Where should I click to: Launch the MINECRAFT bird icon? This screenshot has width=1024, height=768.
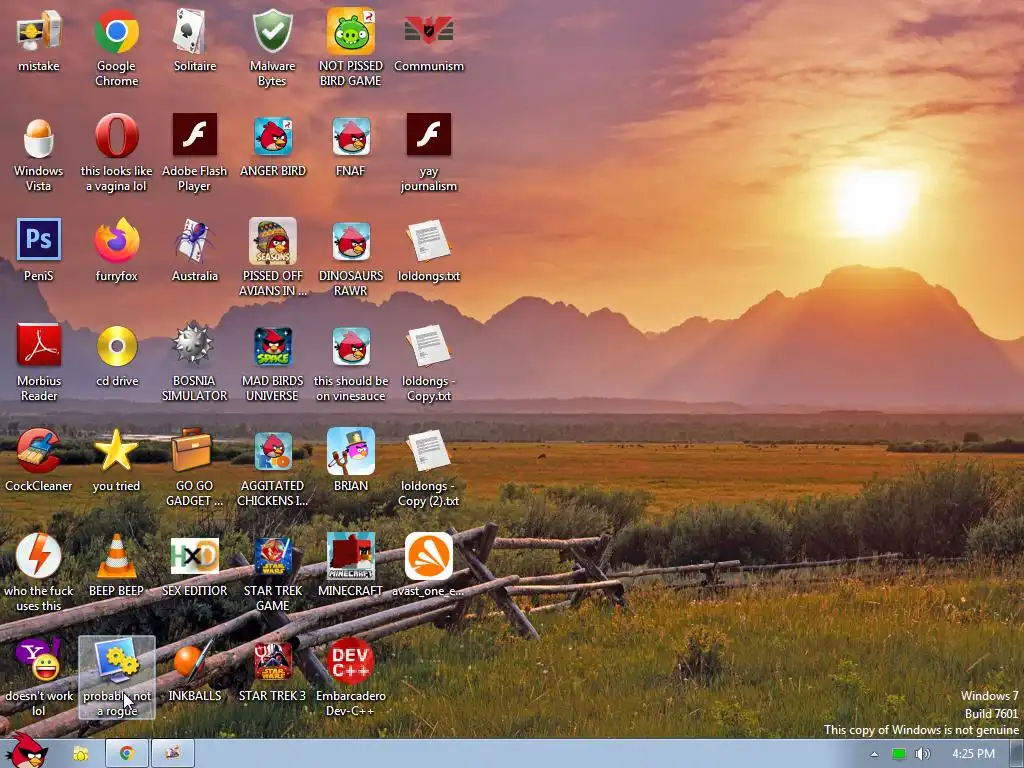(351, 556)
